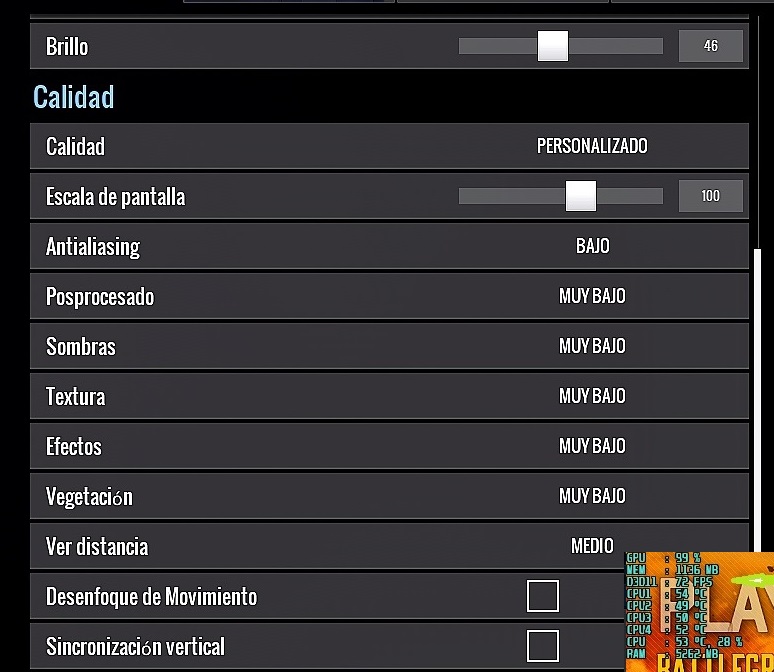Click the CPU1 54 °C overlay readout
Screen dimensions: 774x672
click(x=667, y=594)
